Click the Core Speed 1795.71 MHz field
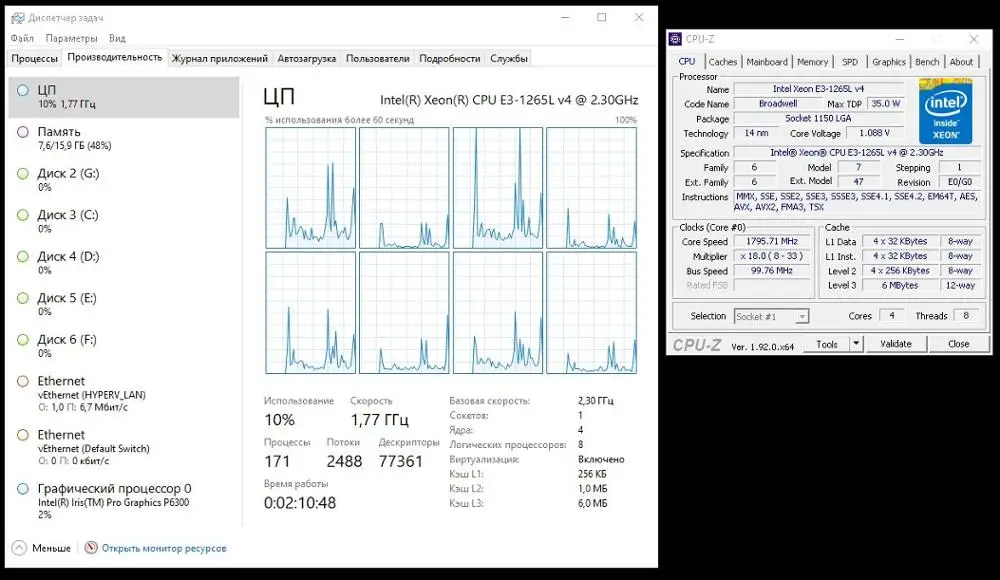1000x580 pixels. point(772,242)
